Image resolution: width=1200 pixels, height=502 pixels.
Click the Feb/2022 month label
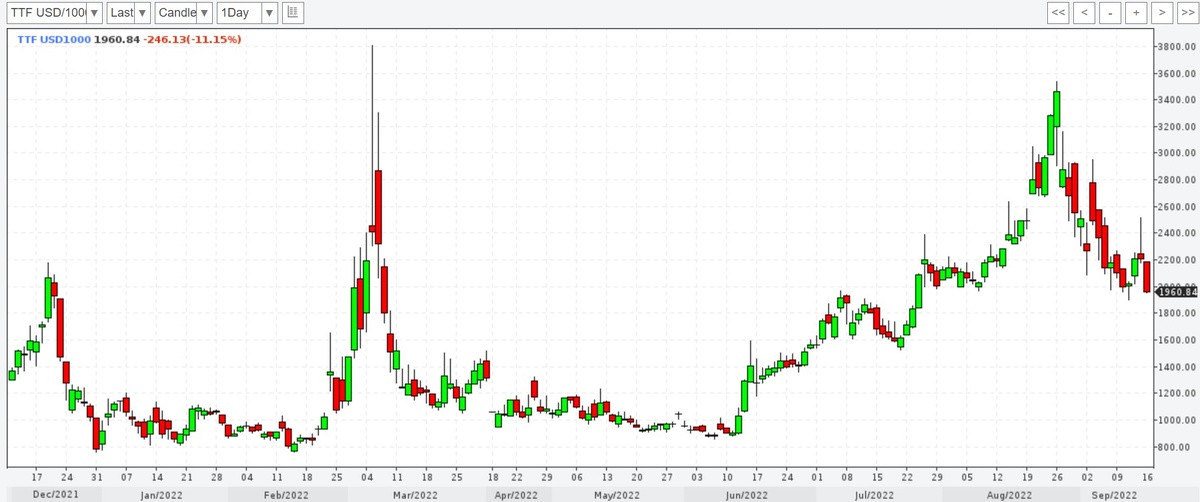285,495
